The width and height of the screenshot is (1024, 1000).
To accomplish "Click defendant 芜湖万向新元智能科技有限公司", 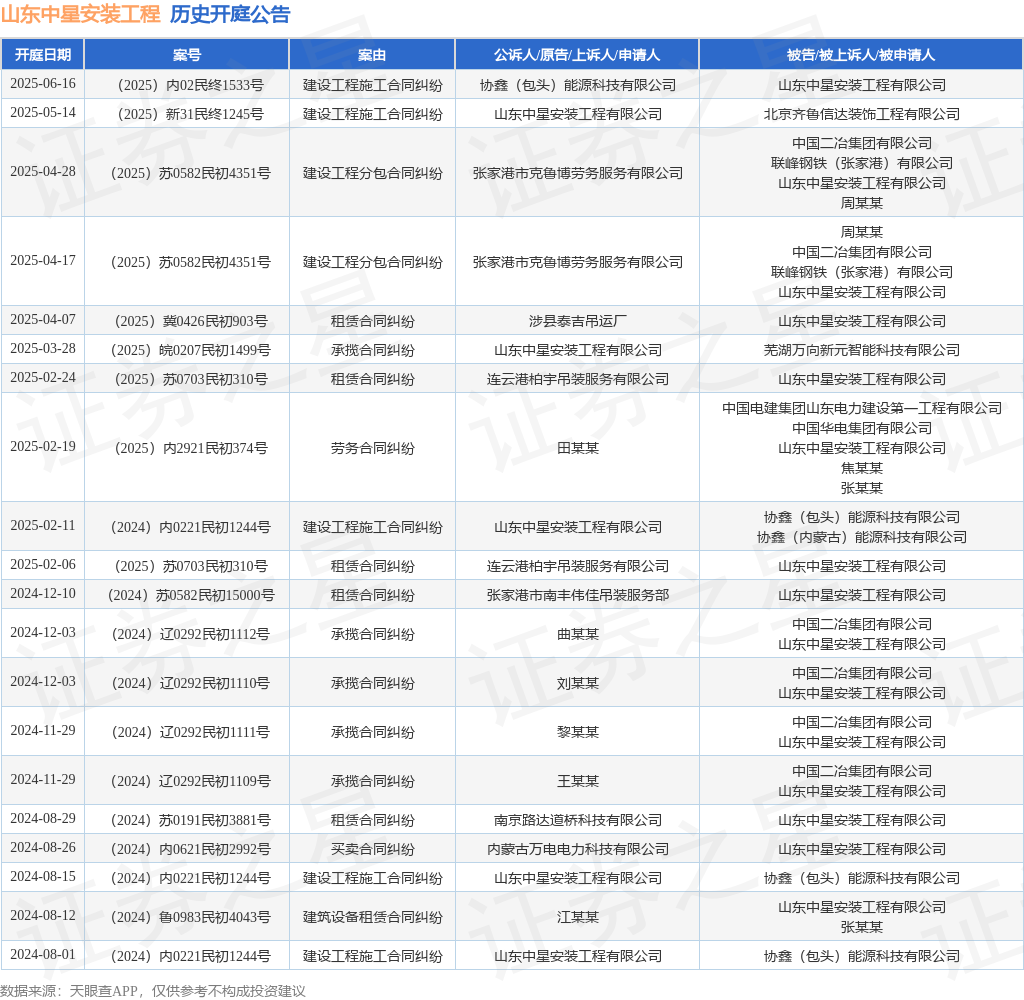I will point(861,350).
